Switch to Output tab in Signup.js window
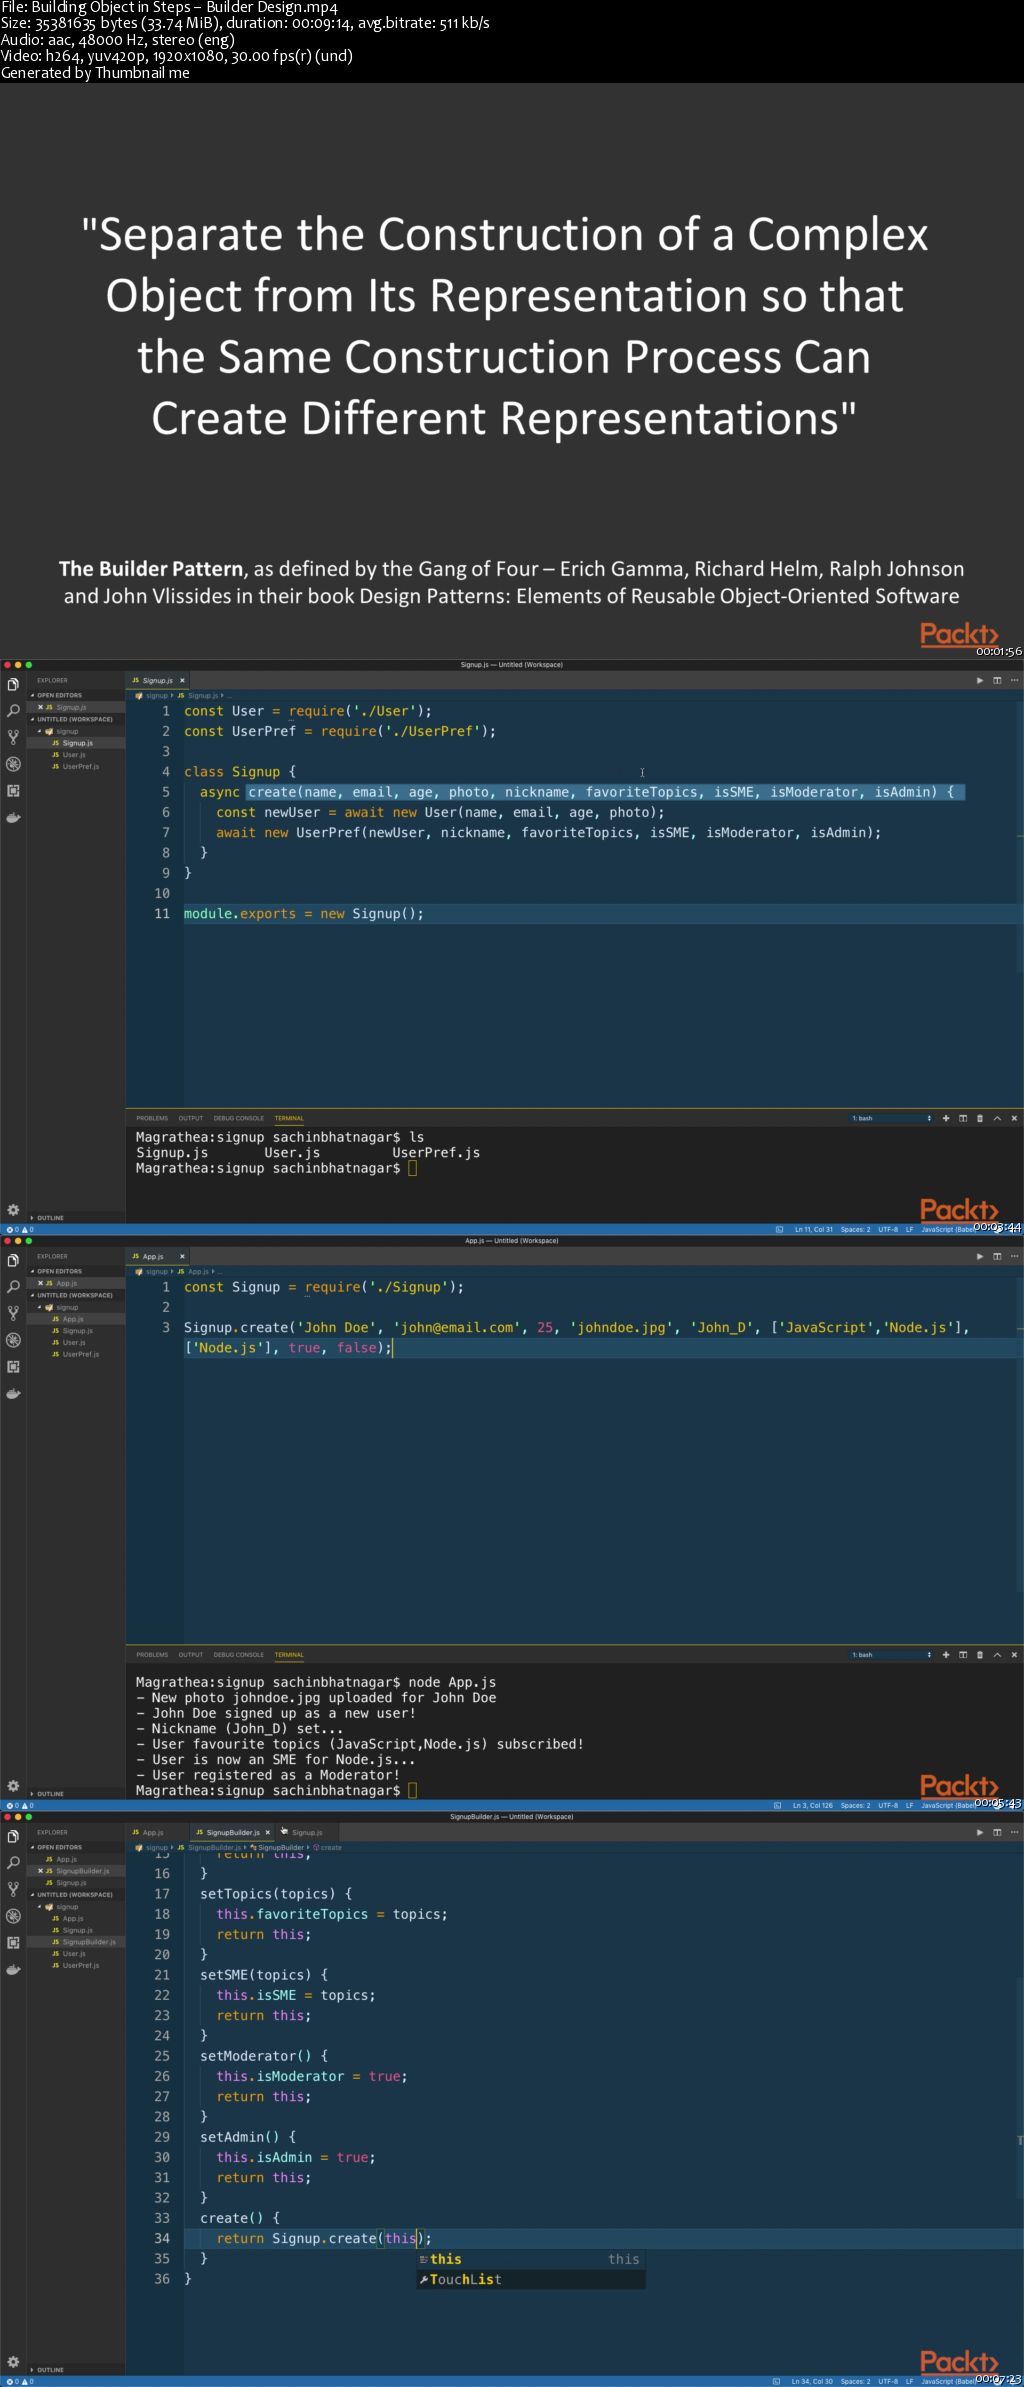The height and width of the screenshot is (2387, 1024). tap(190, 1118)
